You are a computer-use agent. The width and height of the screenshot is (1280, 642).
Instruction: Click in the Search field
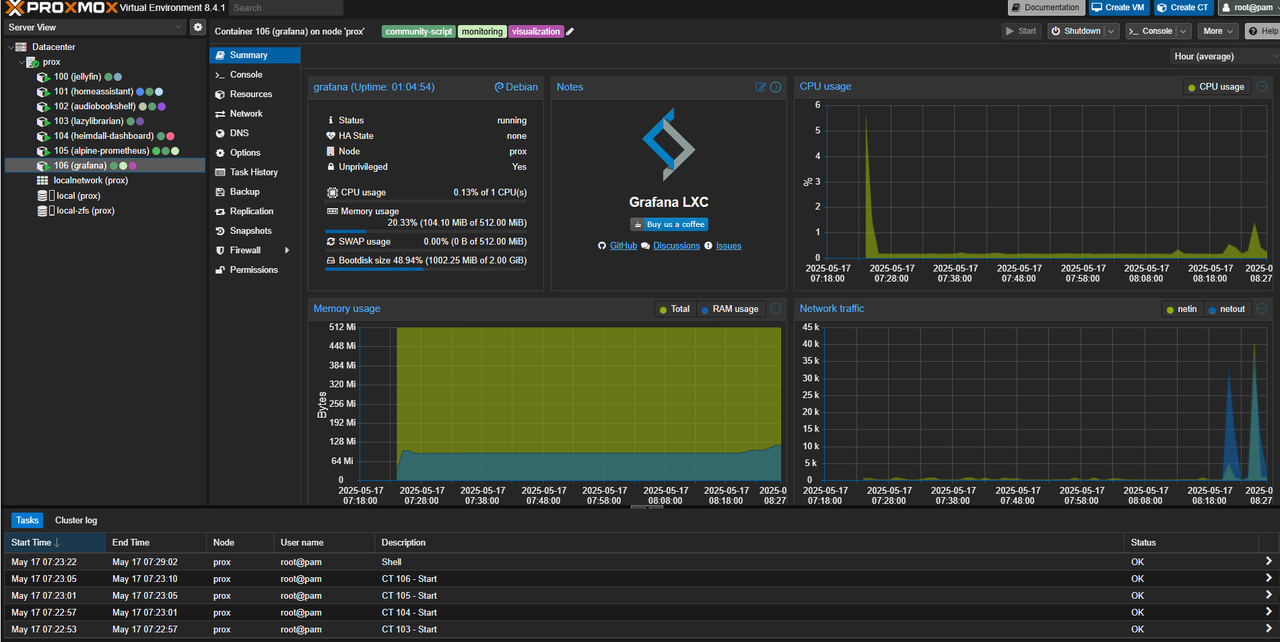point(285,7)
